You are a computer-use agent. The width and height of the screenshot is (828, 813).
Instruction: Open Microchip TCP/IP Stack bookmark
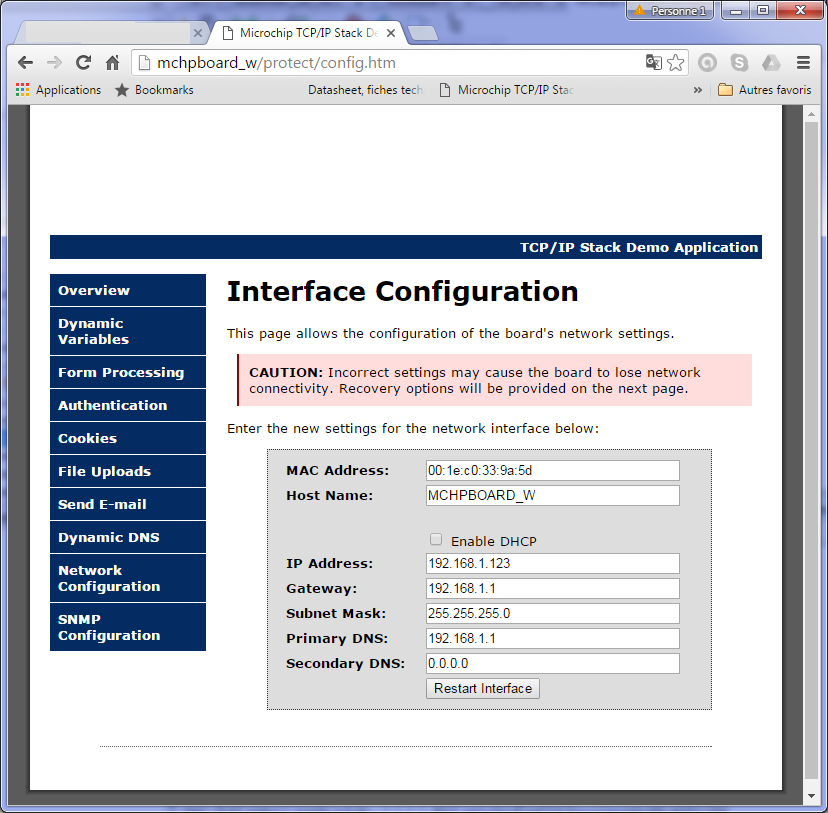point(507,90)
